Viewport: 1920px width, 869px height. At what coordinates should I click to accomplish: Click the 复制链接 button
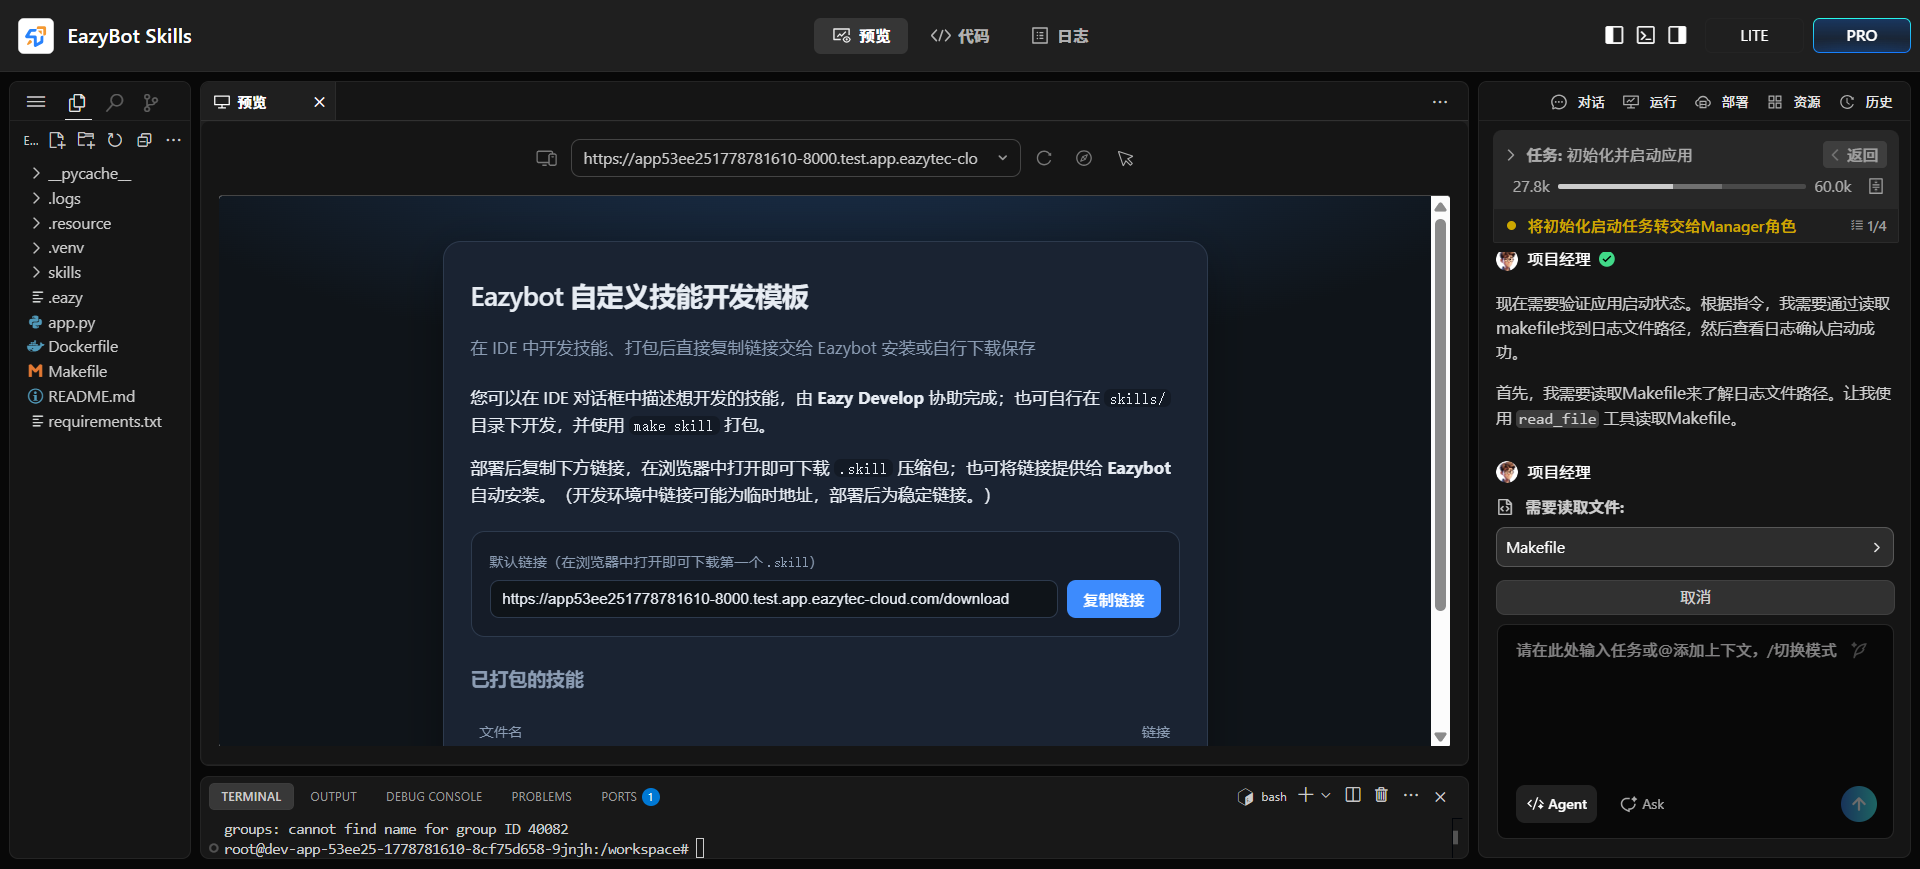1113,599
